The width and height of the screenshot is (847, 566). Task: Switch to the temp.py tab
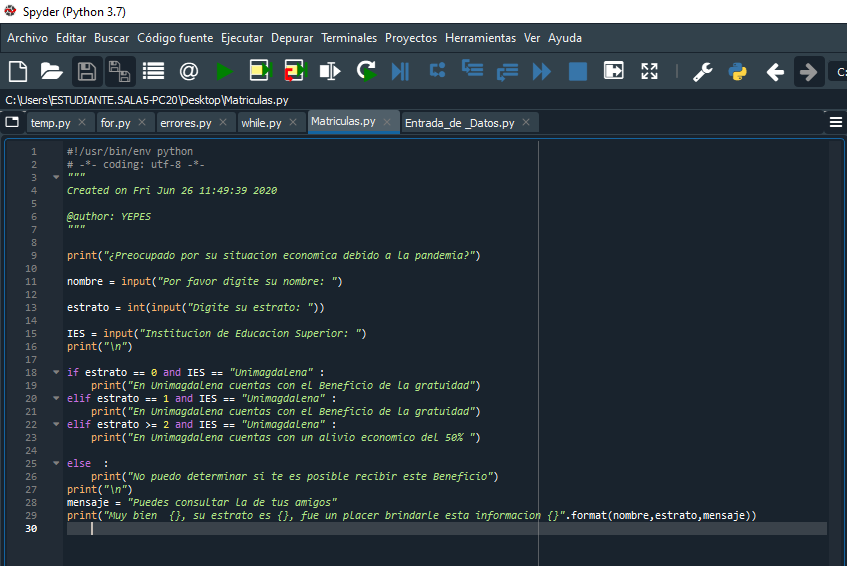pyautogui.click(x=50, y=123)
